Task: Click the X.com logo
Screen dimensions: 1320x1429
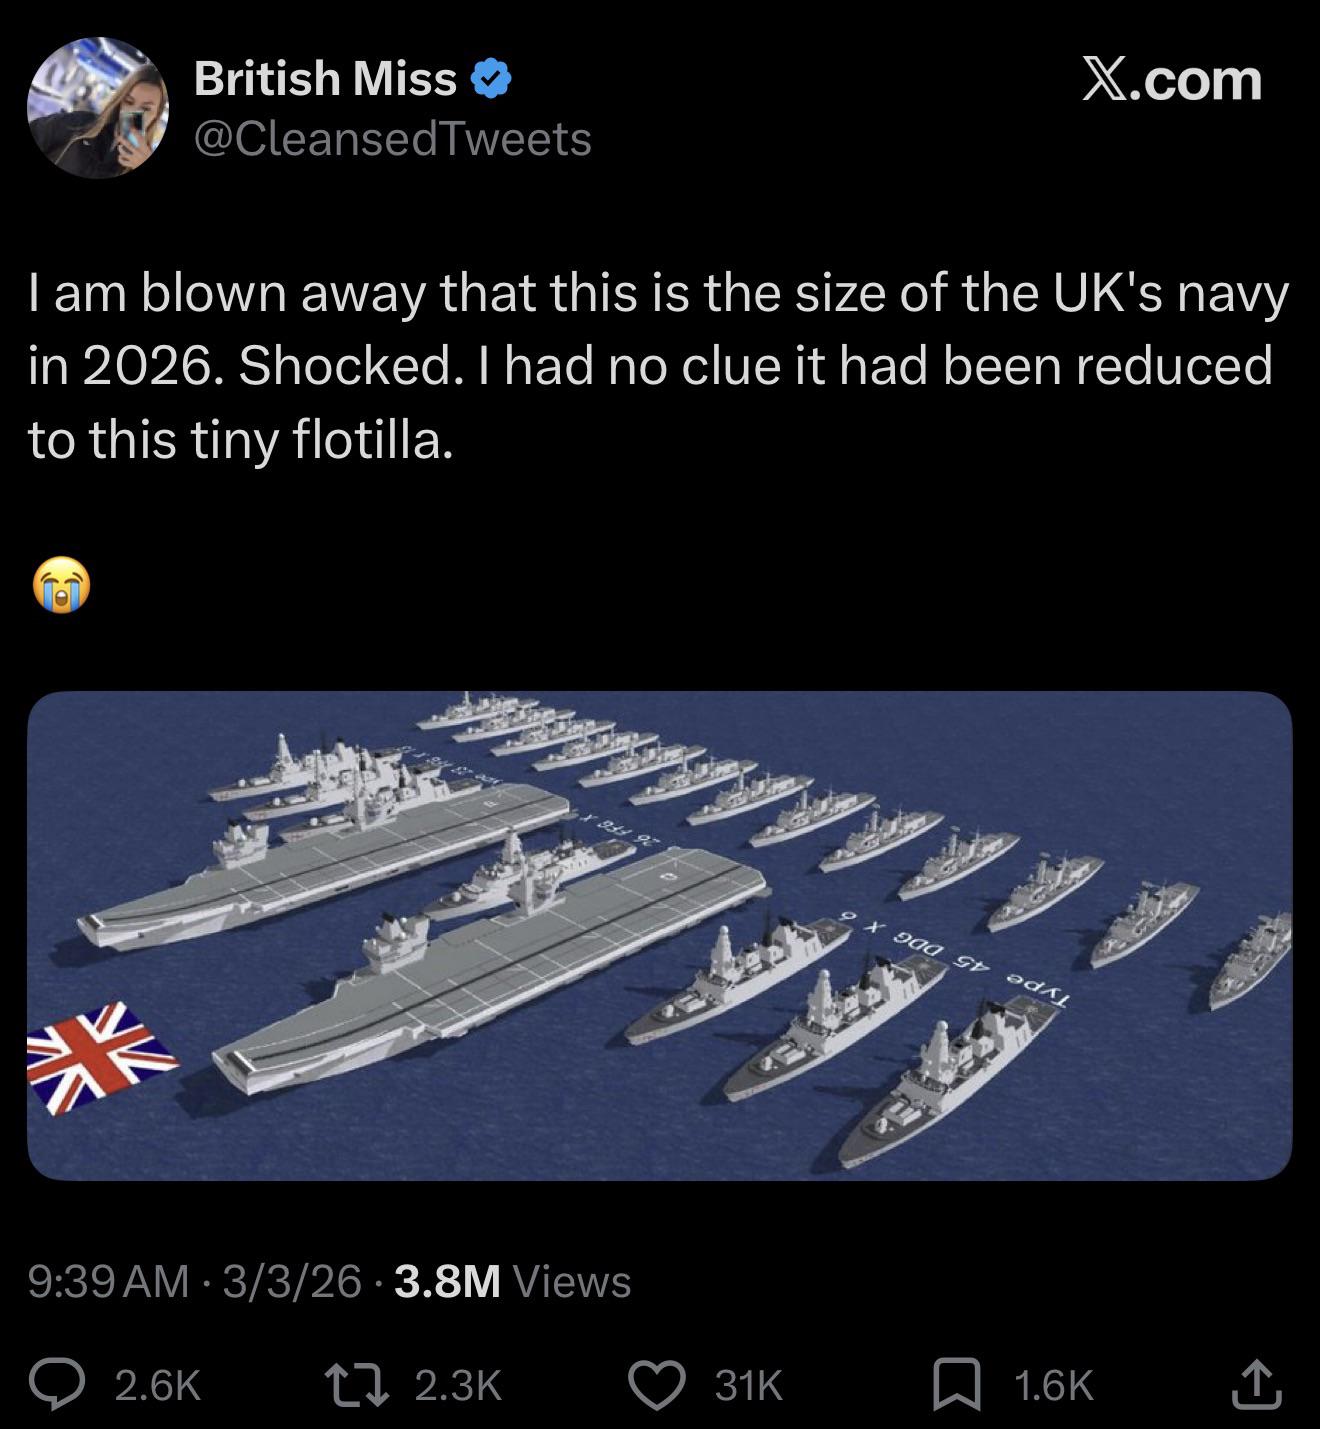Action: click(1172, 80)
